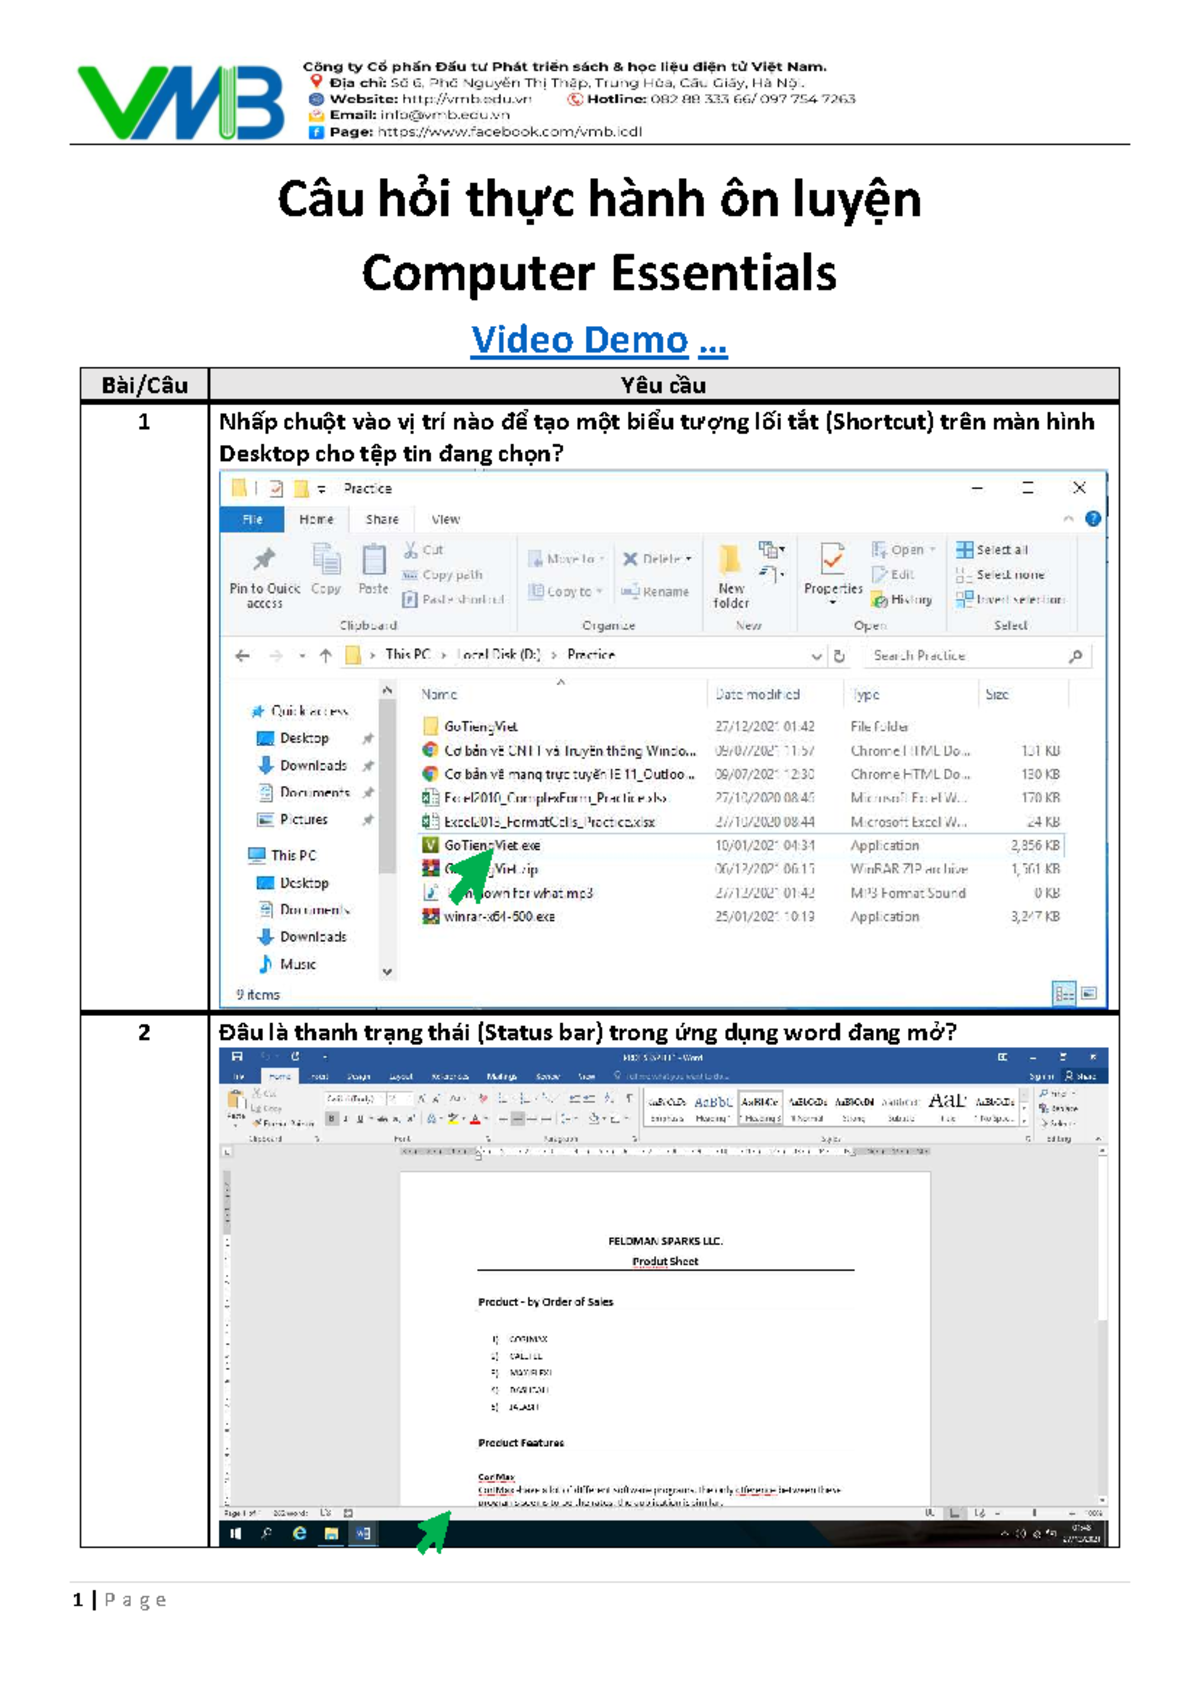Screen dimensions: 1200x1696
Task: Click Copy path in Explorer ribbon
Action: (443, 575)
